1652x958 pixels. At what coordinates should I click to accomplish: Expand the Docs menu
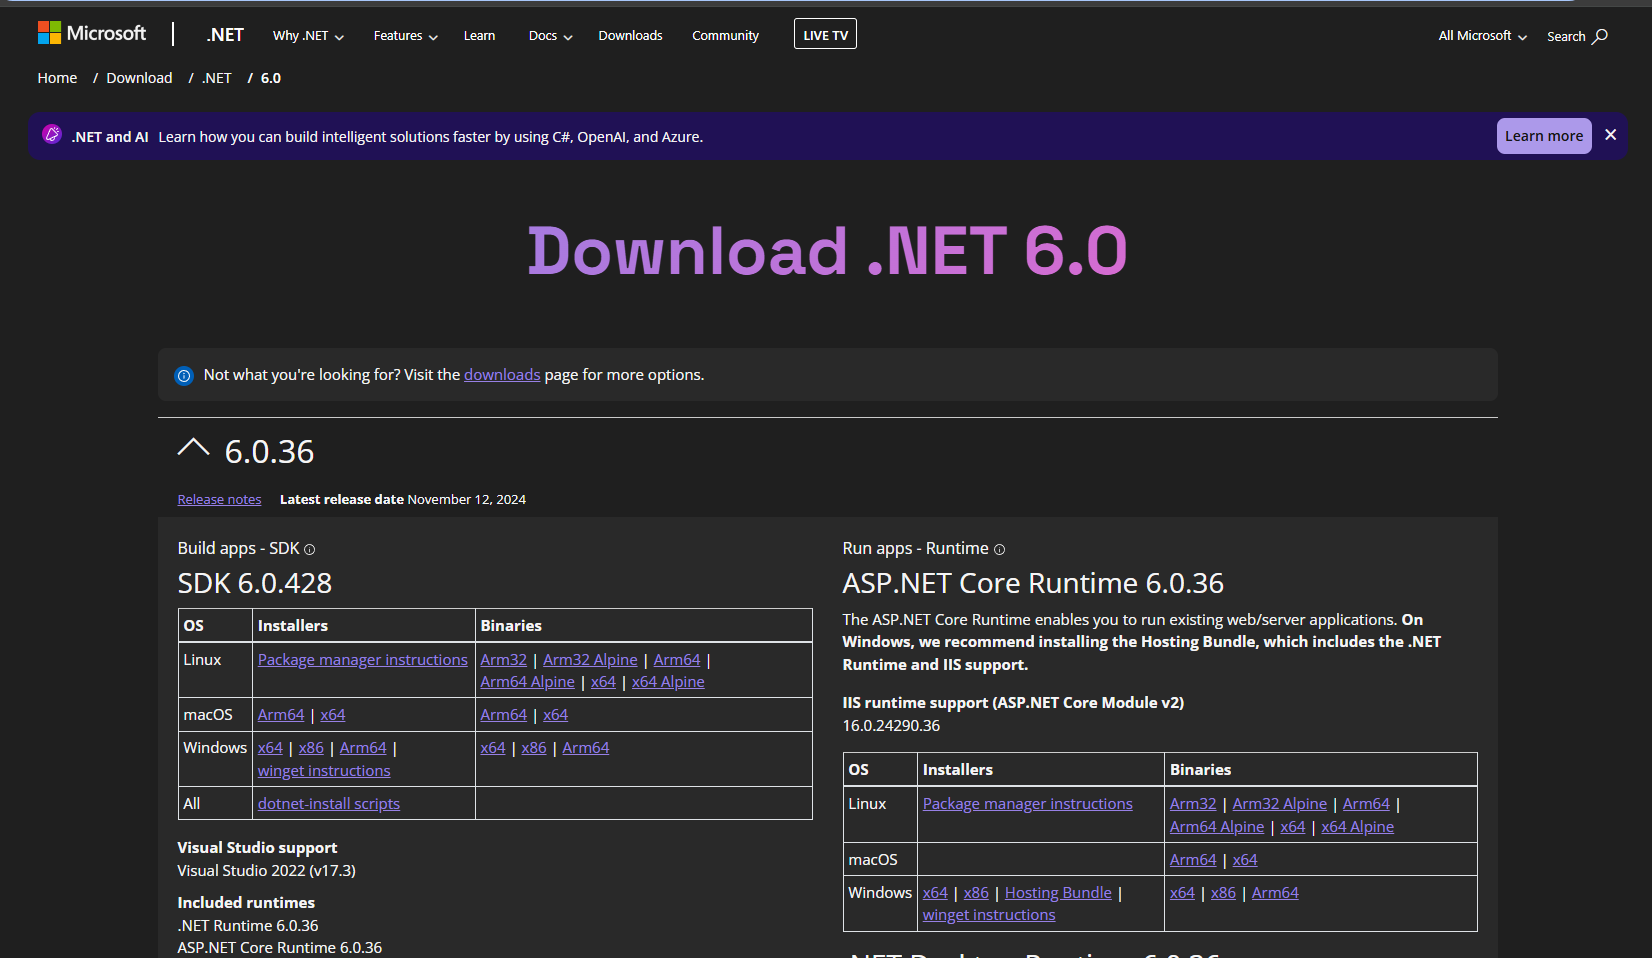click(550, 36)
